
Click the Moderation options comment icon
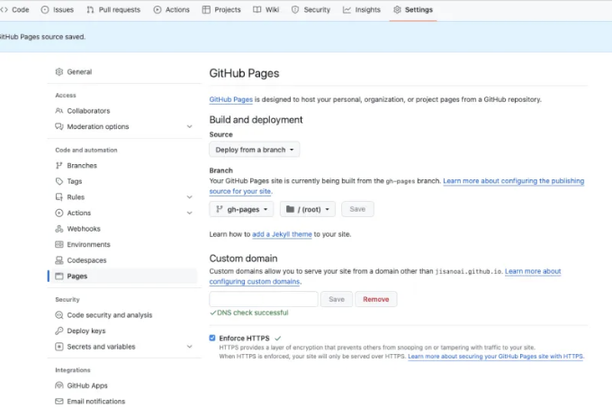click(59, 127)
